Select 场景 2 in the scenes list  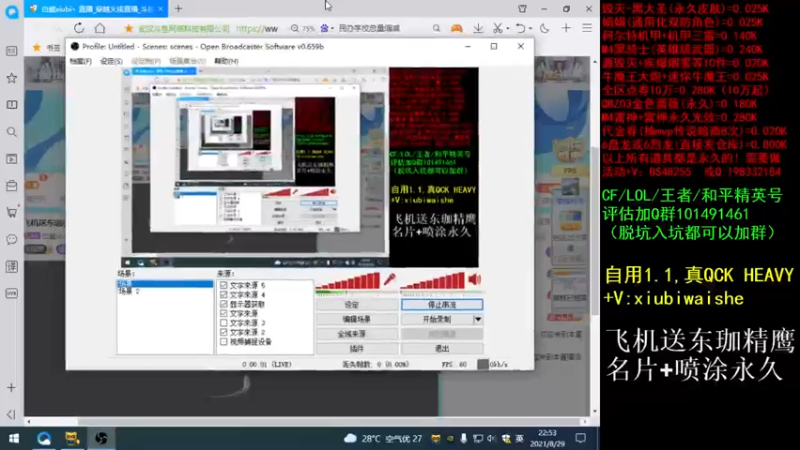click(x=129, y=291)
